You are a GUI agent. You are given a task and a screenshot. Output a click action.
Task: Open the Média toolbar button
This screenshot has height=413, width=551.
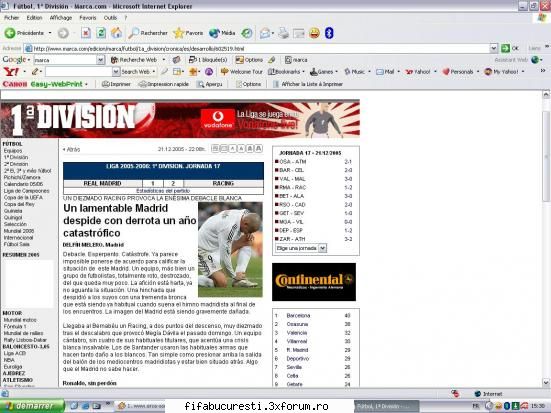pos(222,33)
